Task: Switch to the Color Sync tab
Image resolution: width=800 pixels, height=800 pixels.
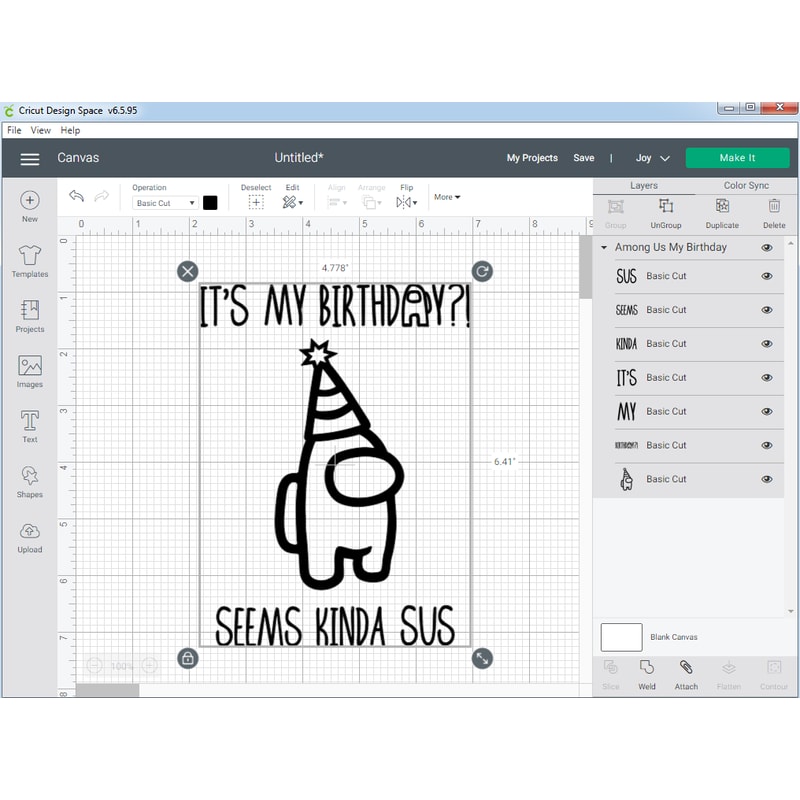Action: coord(746,185)
